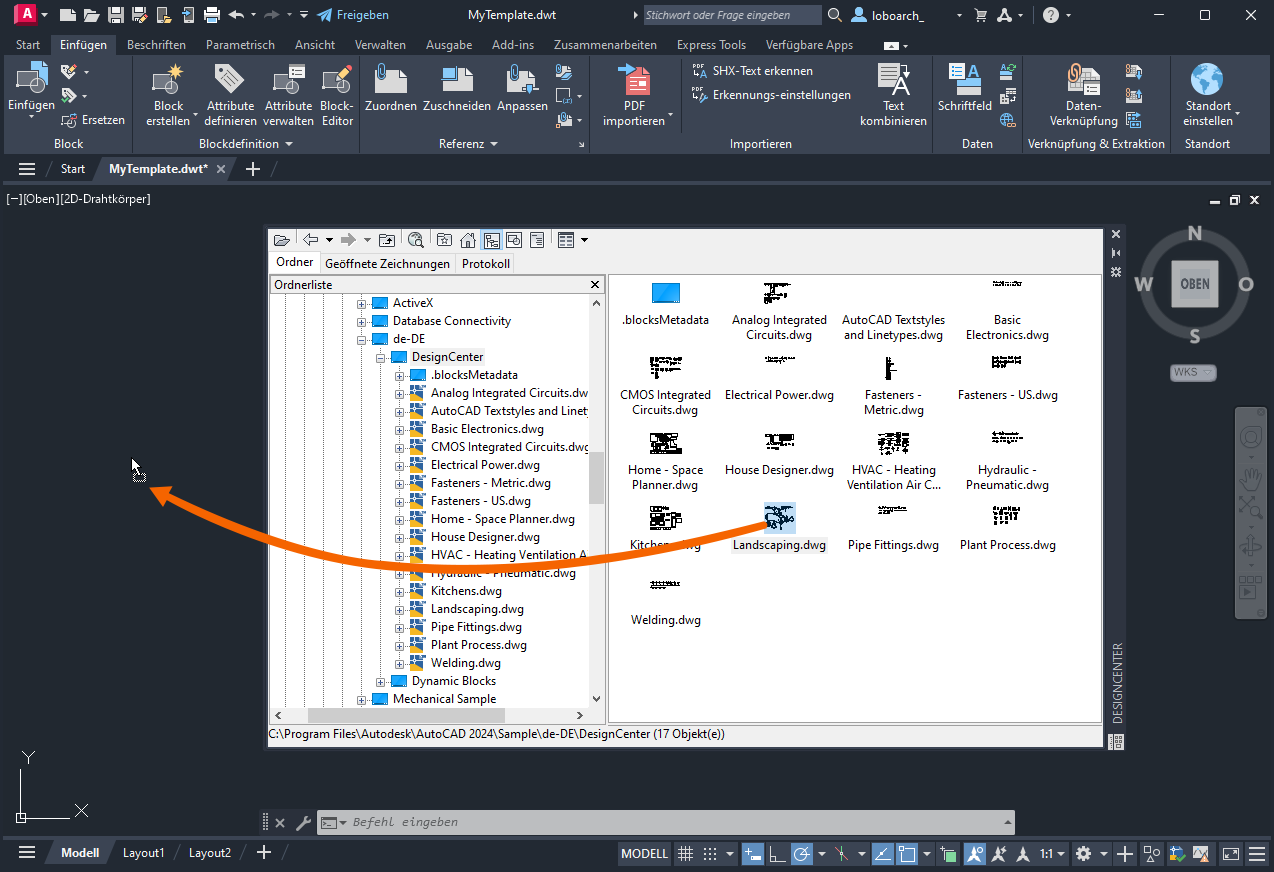
Task: Open the Start file tab
Action: tap(73, 169)
